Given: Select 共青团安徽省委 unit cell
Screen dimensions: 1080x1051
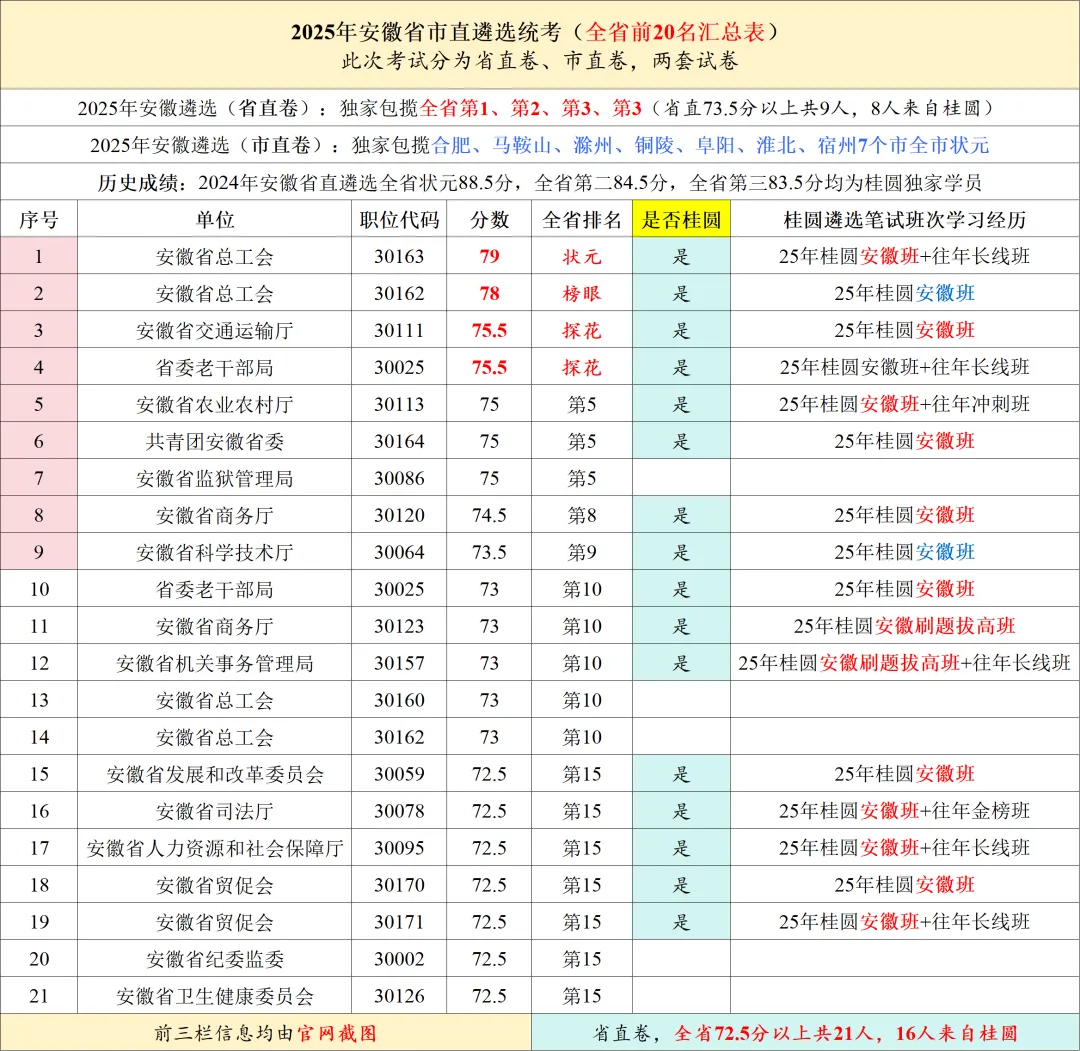Looking at the screenshot, I should [214, 441].
